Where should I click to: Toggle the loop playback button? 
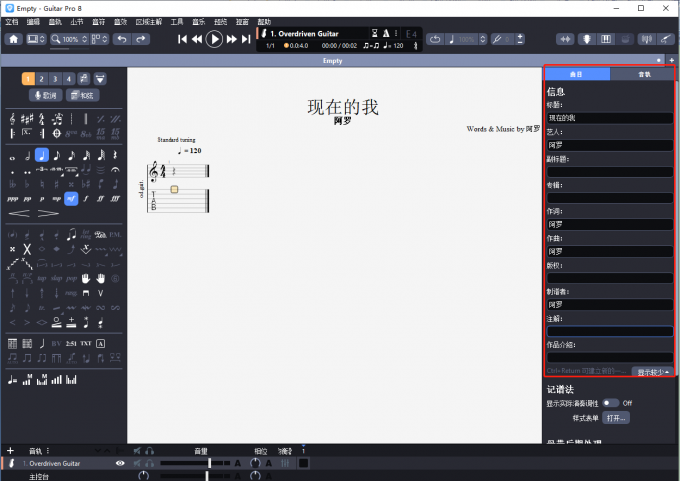[435, 39]
